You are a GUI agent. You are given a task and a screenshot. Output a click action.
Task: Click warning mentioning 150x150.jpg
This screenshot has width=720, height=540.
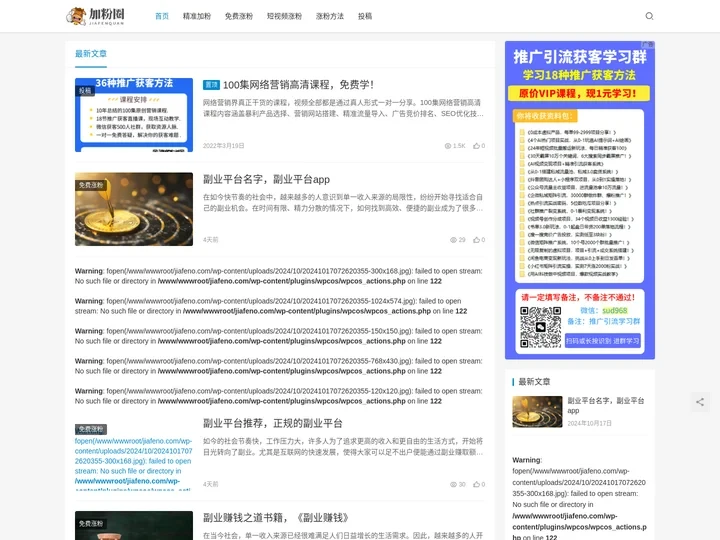[x=279, y=336]
